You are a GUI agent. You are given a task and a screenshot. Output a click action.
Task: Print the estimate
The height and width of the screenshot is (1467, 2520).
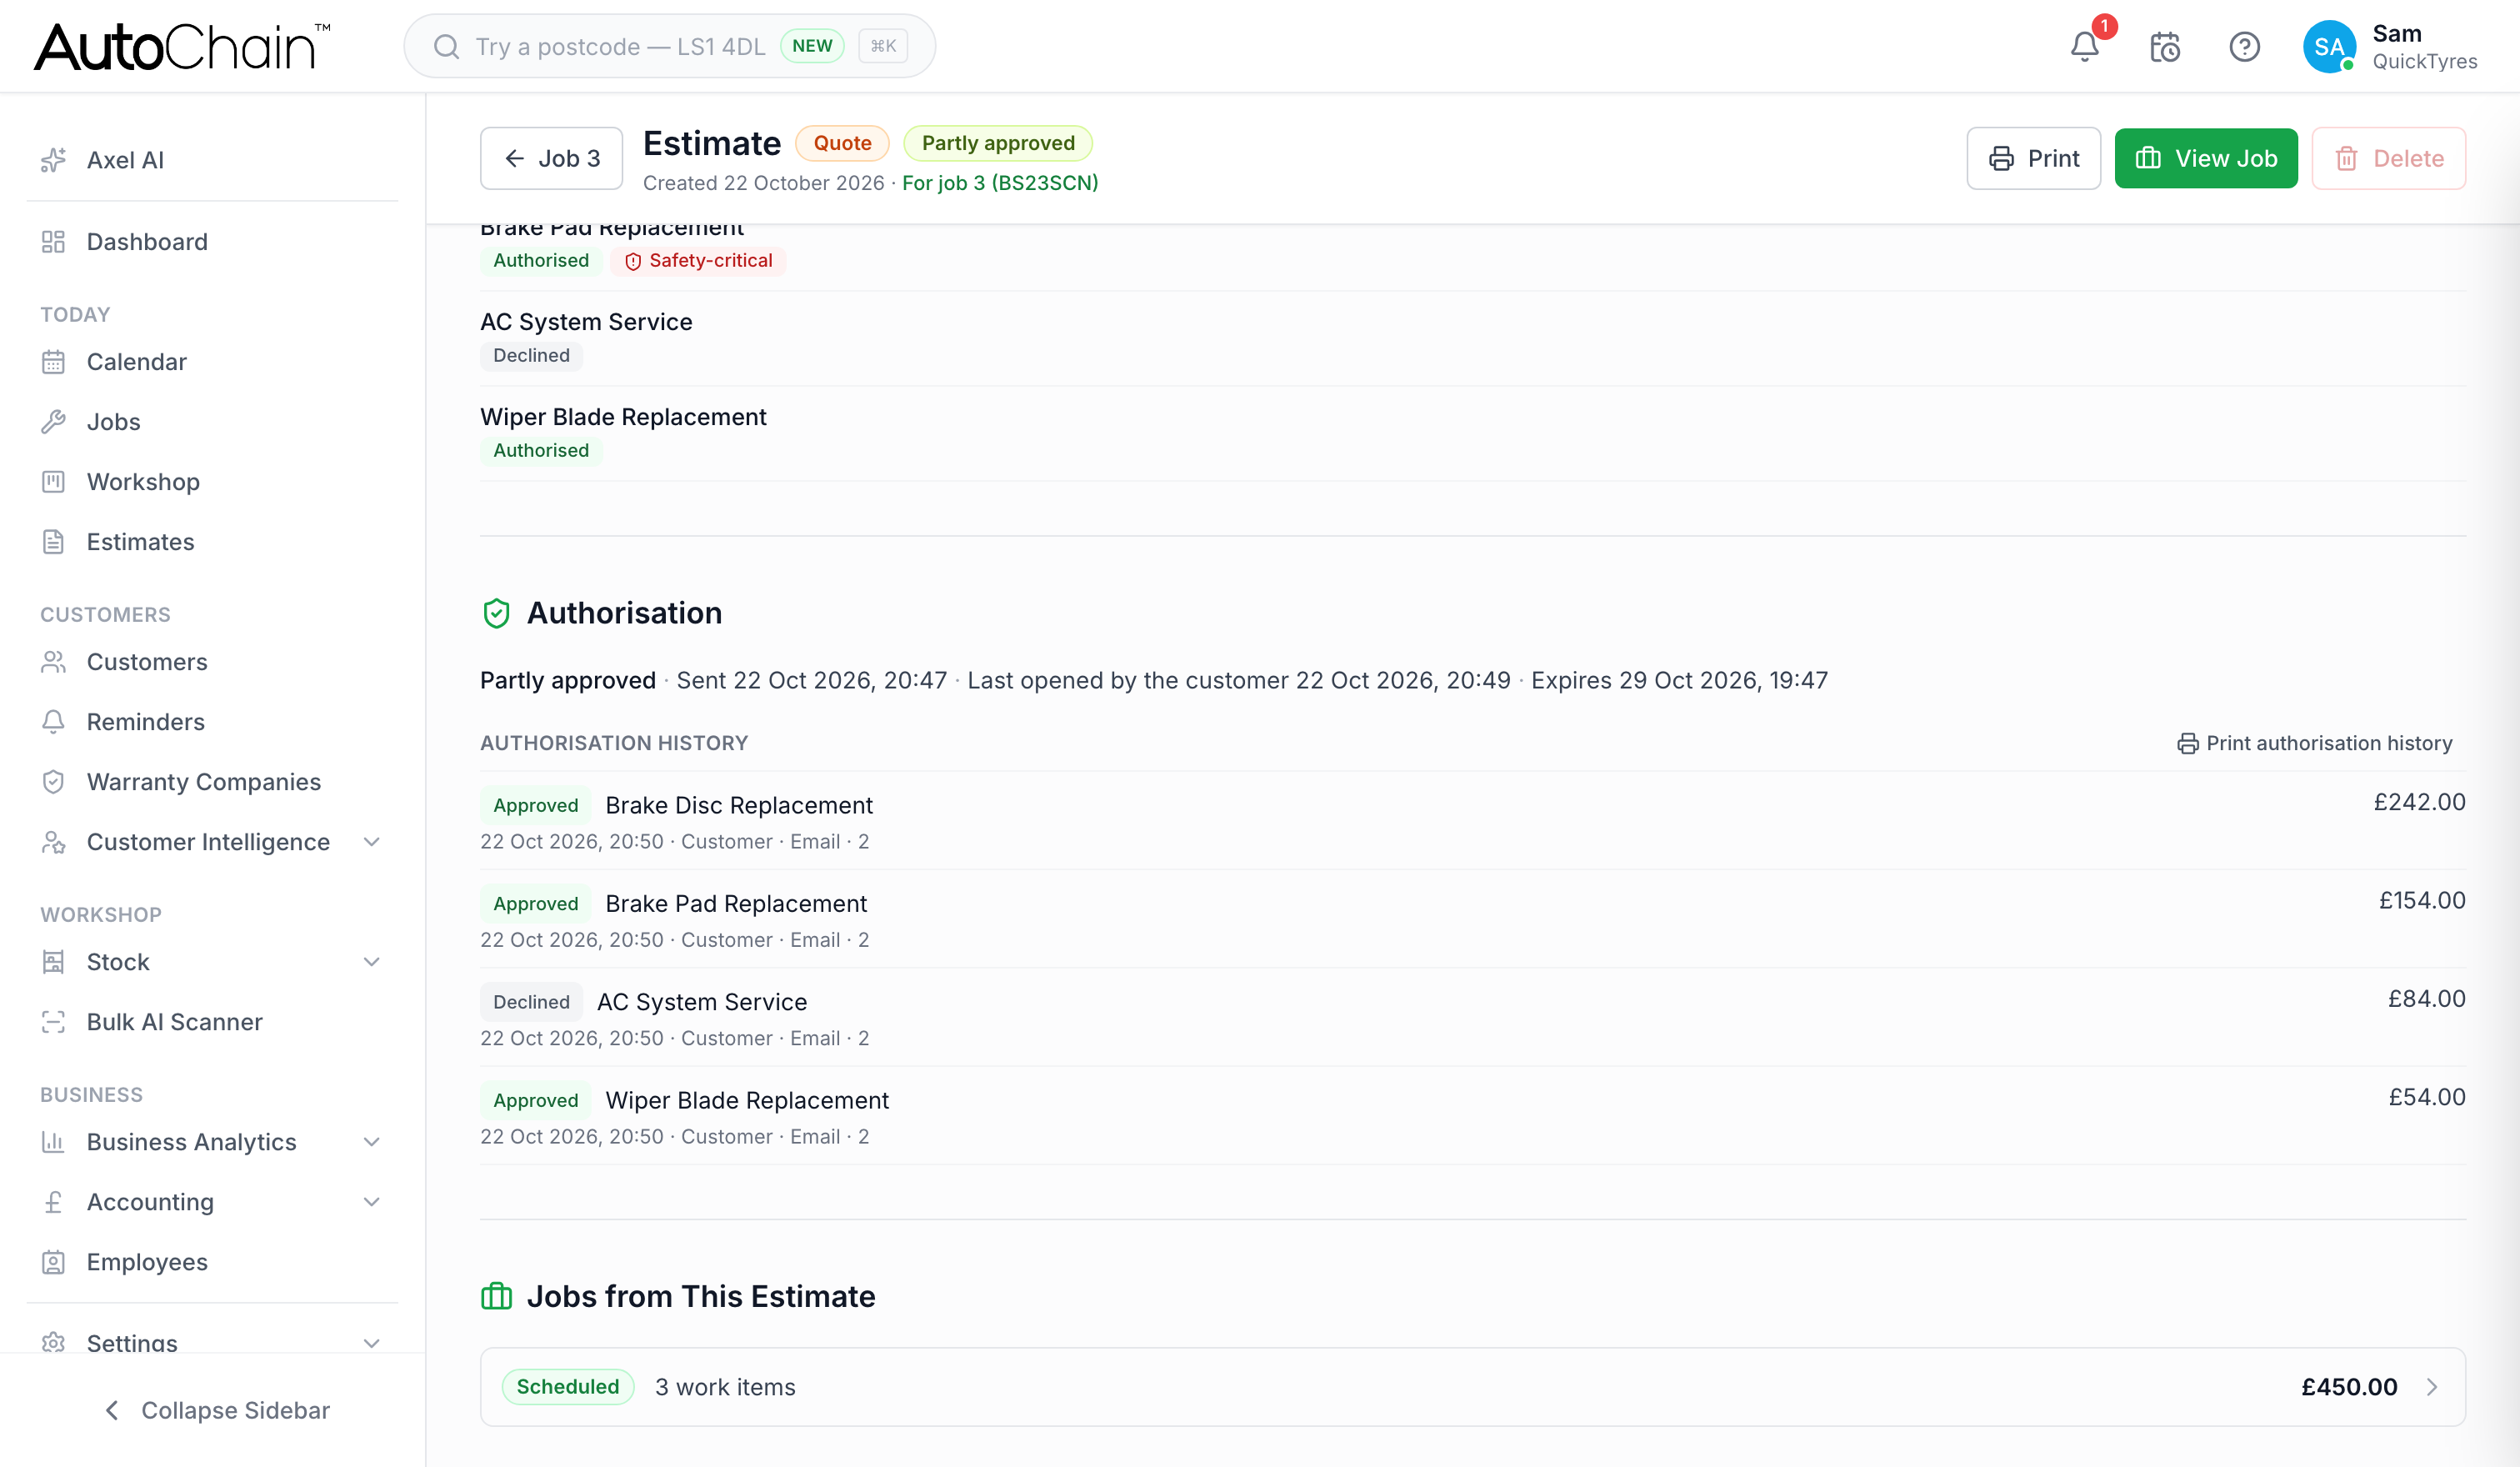tap(2033, 158)
